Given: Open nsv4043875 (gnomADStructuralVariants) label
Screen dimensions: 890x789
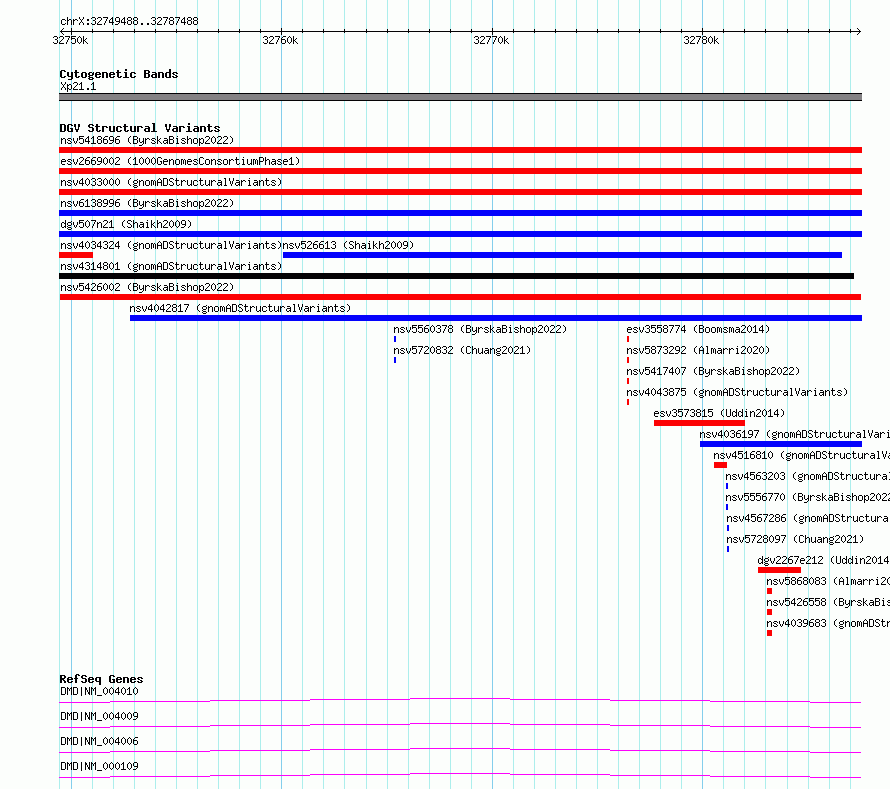Looking at the screenshot, I should [x=737, y=392].
